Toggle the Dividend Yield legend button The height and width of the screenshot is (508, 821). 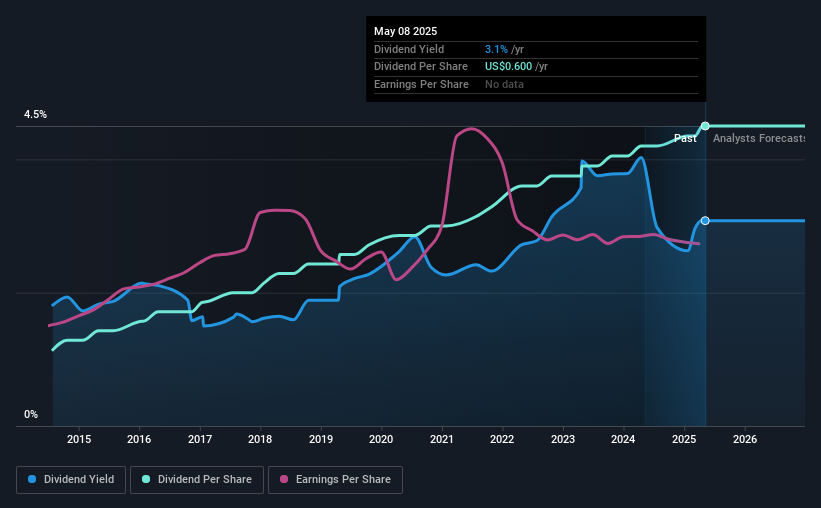(x=71, y=480)
